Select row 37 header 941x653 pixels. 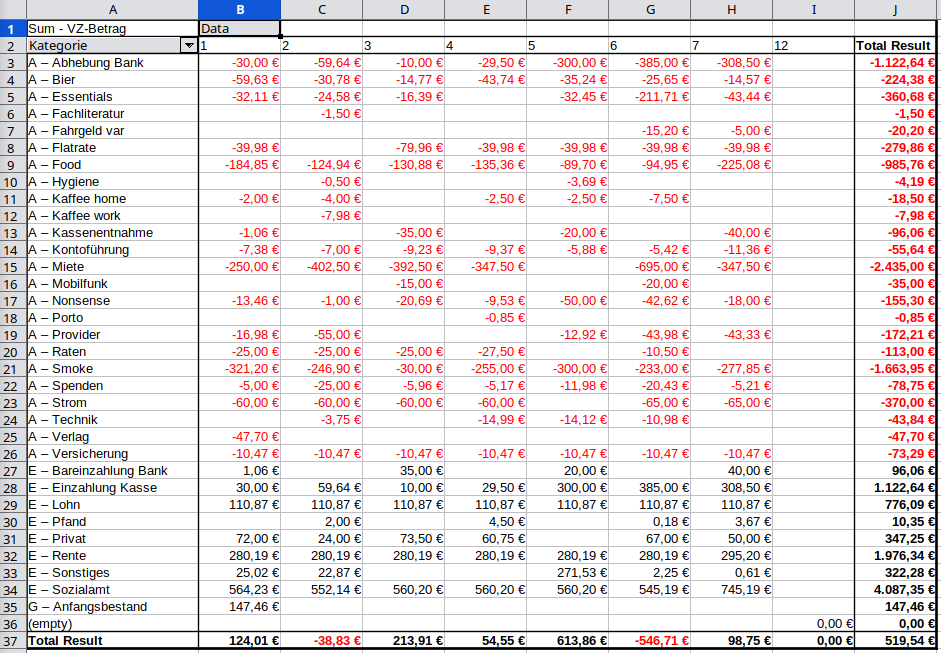click(12, 640)
